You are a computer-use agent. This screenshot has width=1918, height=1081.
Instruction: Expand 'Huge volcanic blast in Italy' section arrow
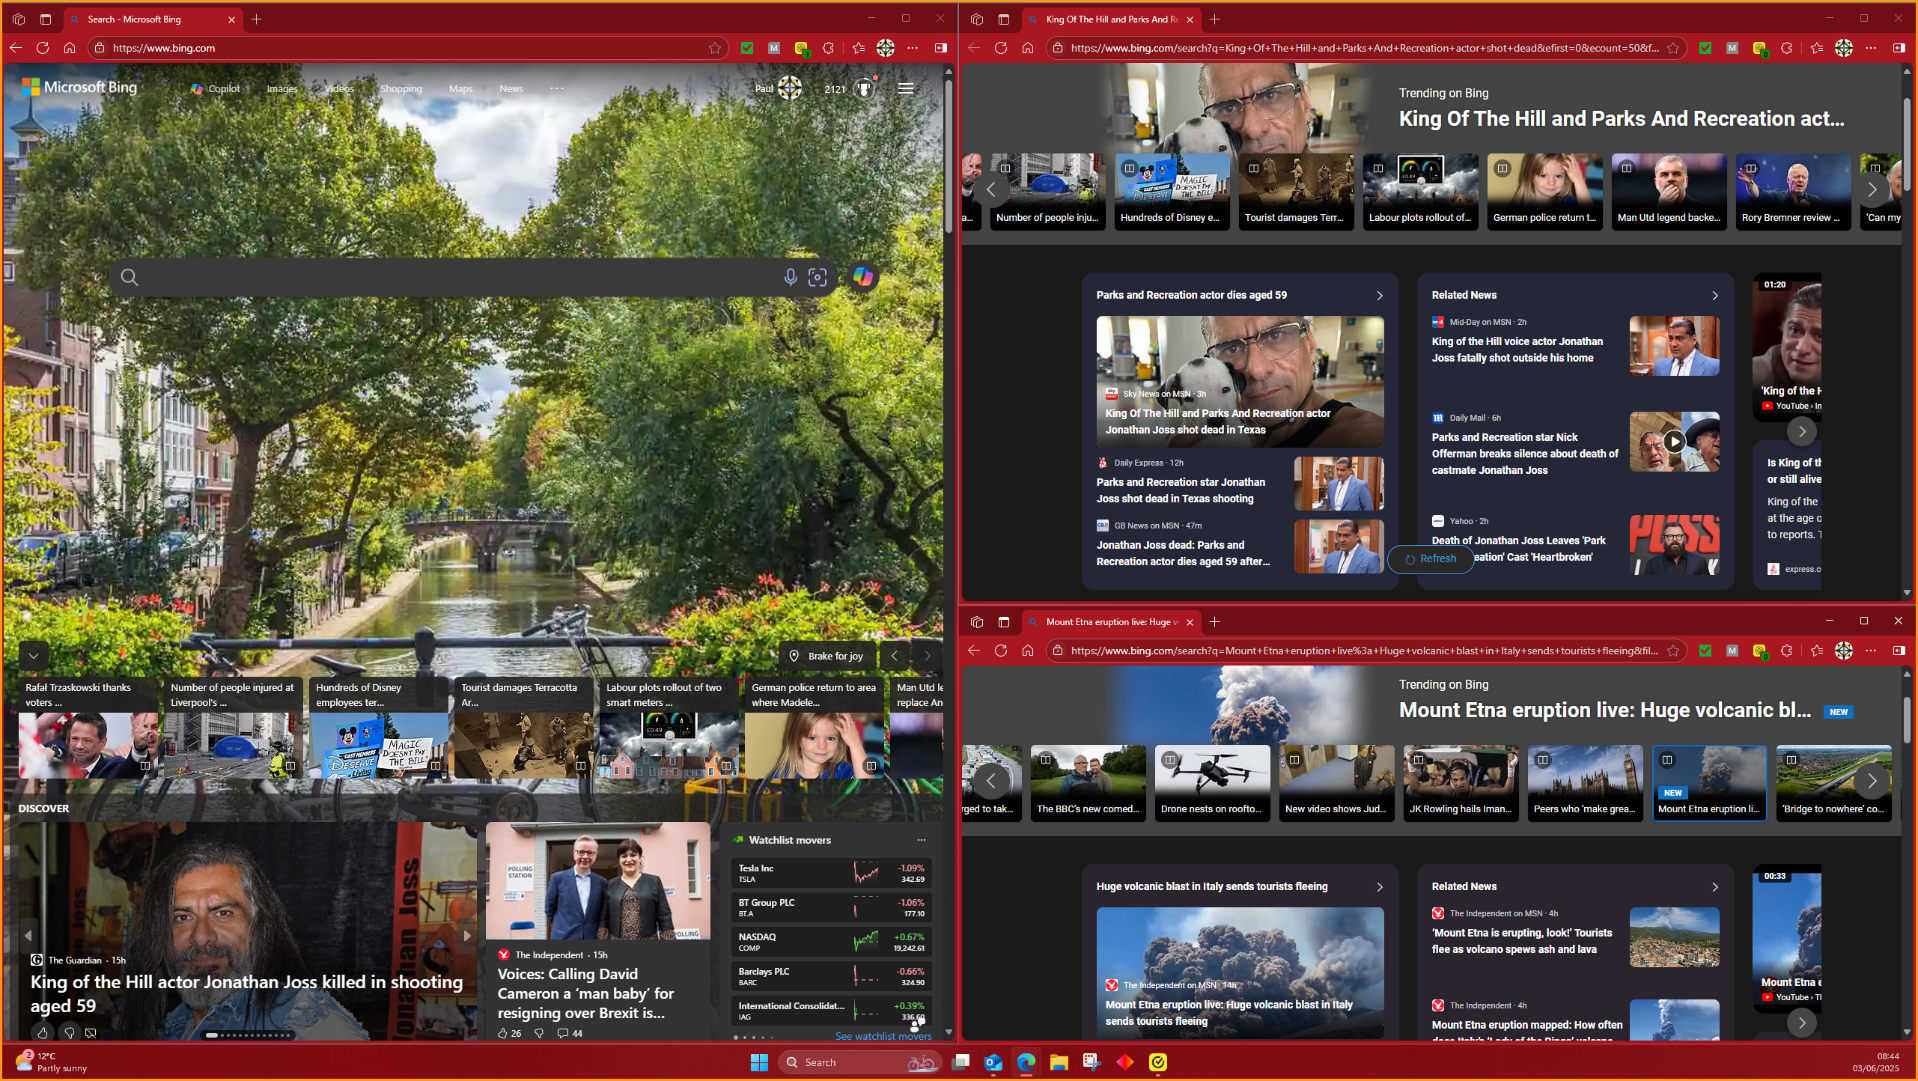click(x=1379, y=887)
